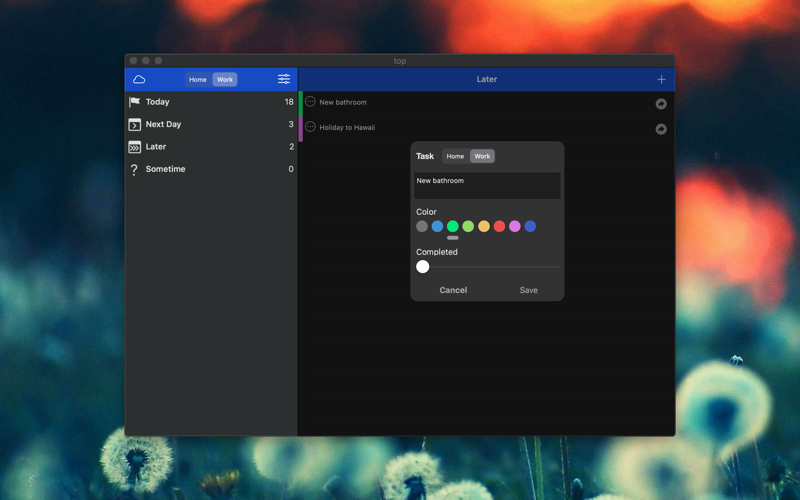Select the 'Holiday to Hawaii' task text
Image resolution: width=800 pixels, height=500 pixels.
coord(347,128)
